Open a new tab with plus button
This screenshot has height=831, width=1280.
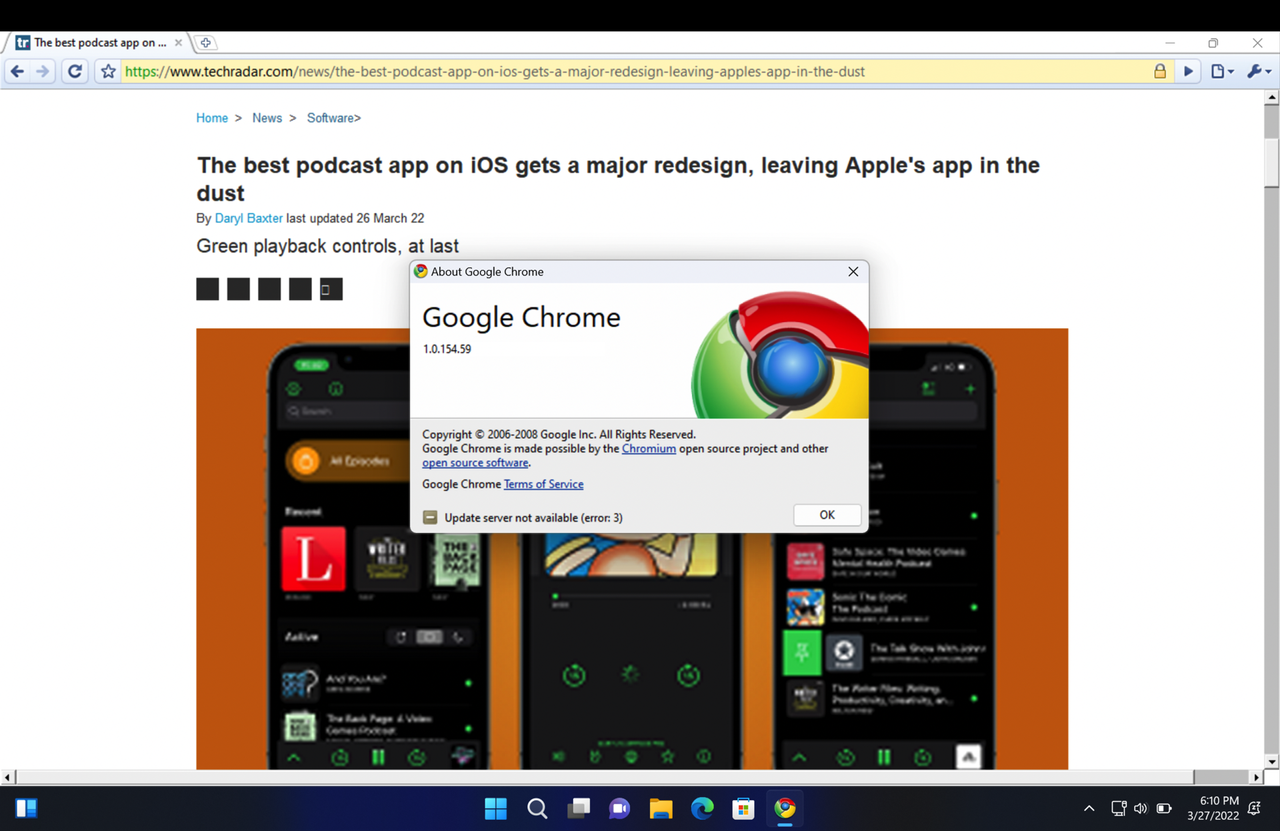tap(205, 43)
